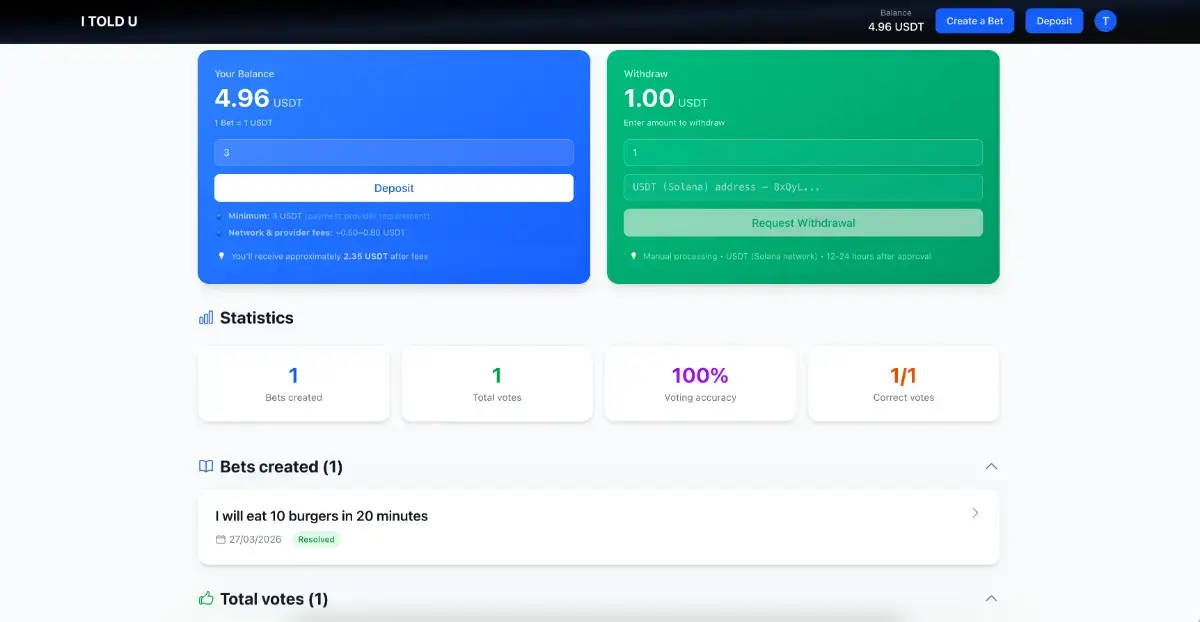Click the user avatar icon labeled T

[1105, 21]
